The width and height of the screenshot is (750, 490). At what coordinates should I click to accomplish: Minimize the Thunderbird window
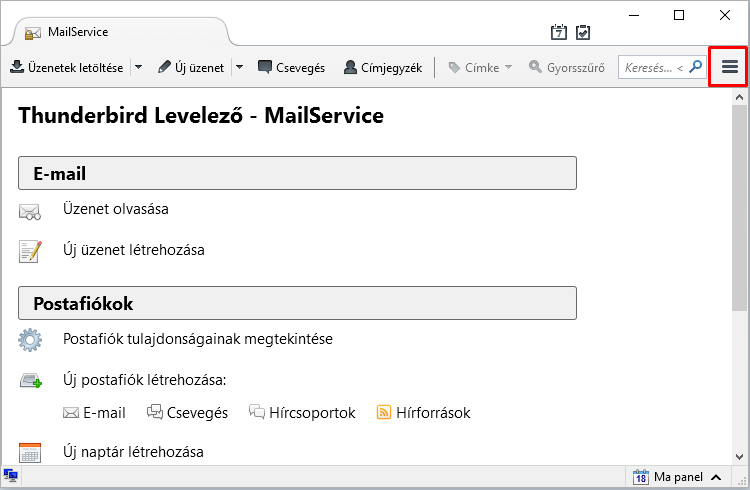[634, 15]
